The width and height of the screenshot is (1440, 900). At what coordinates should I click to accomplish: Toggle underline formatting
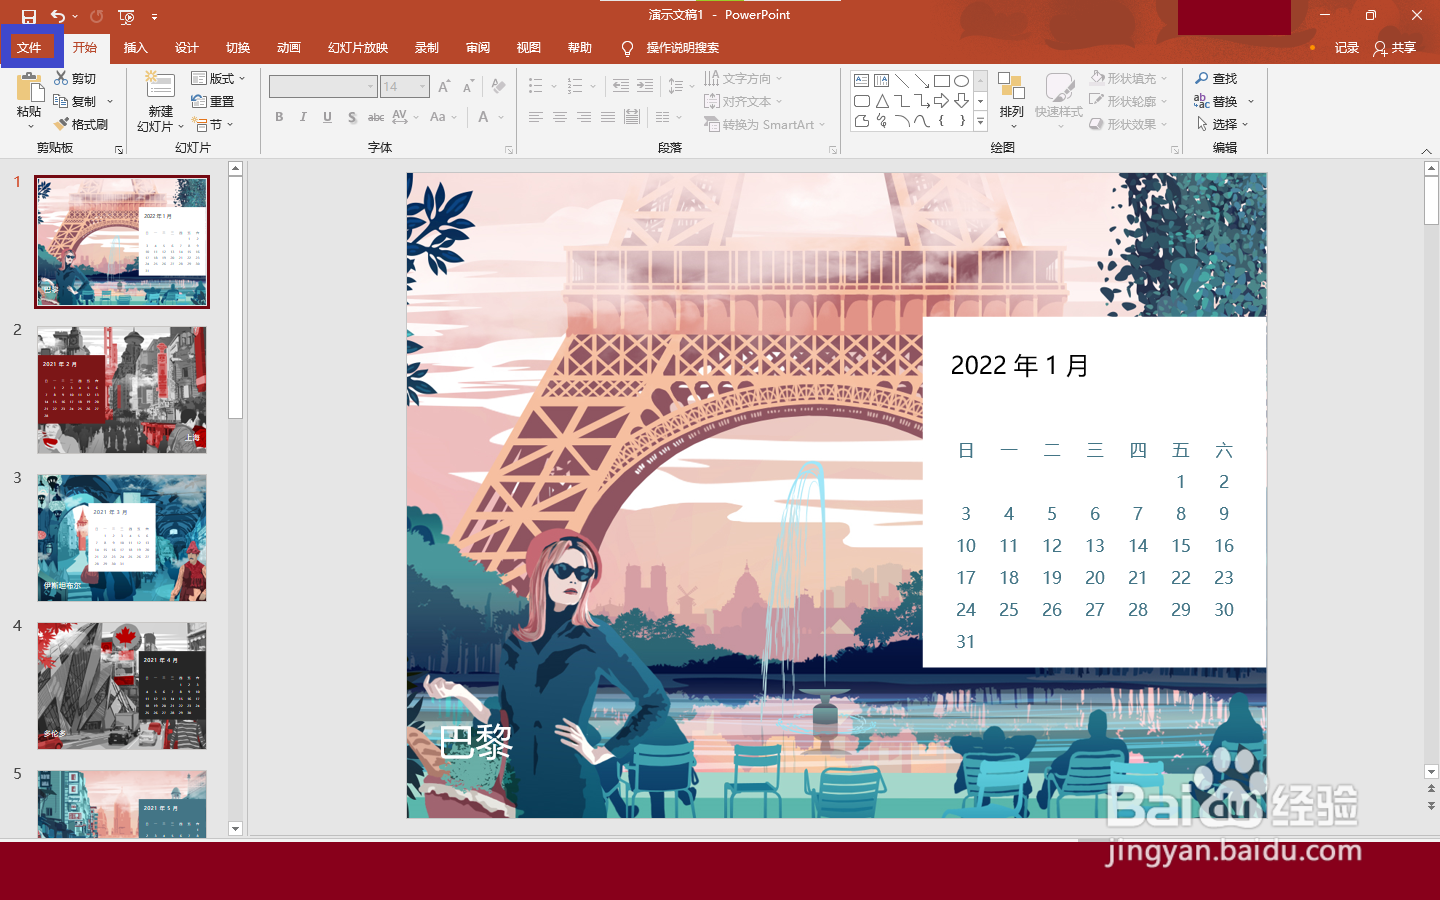click(327, 117)
